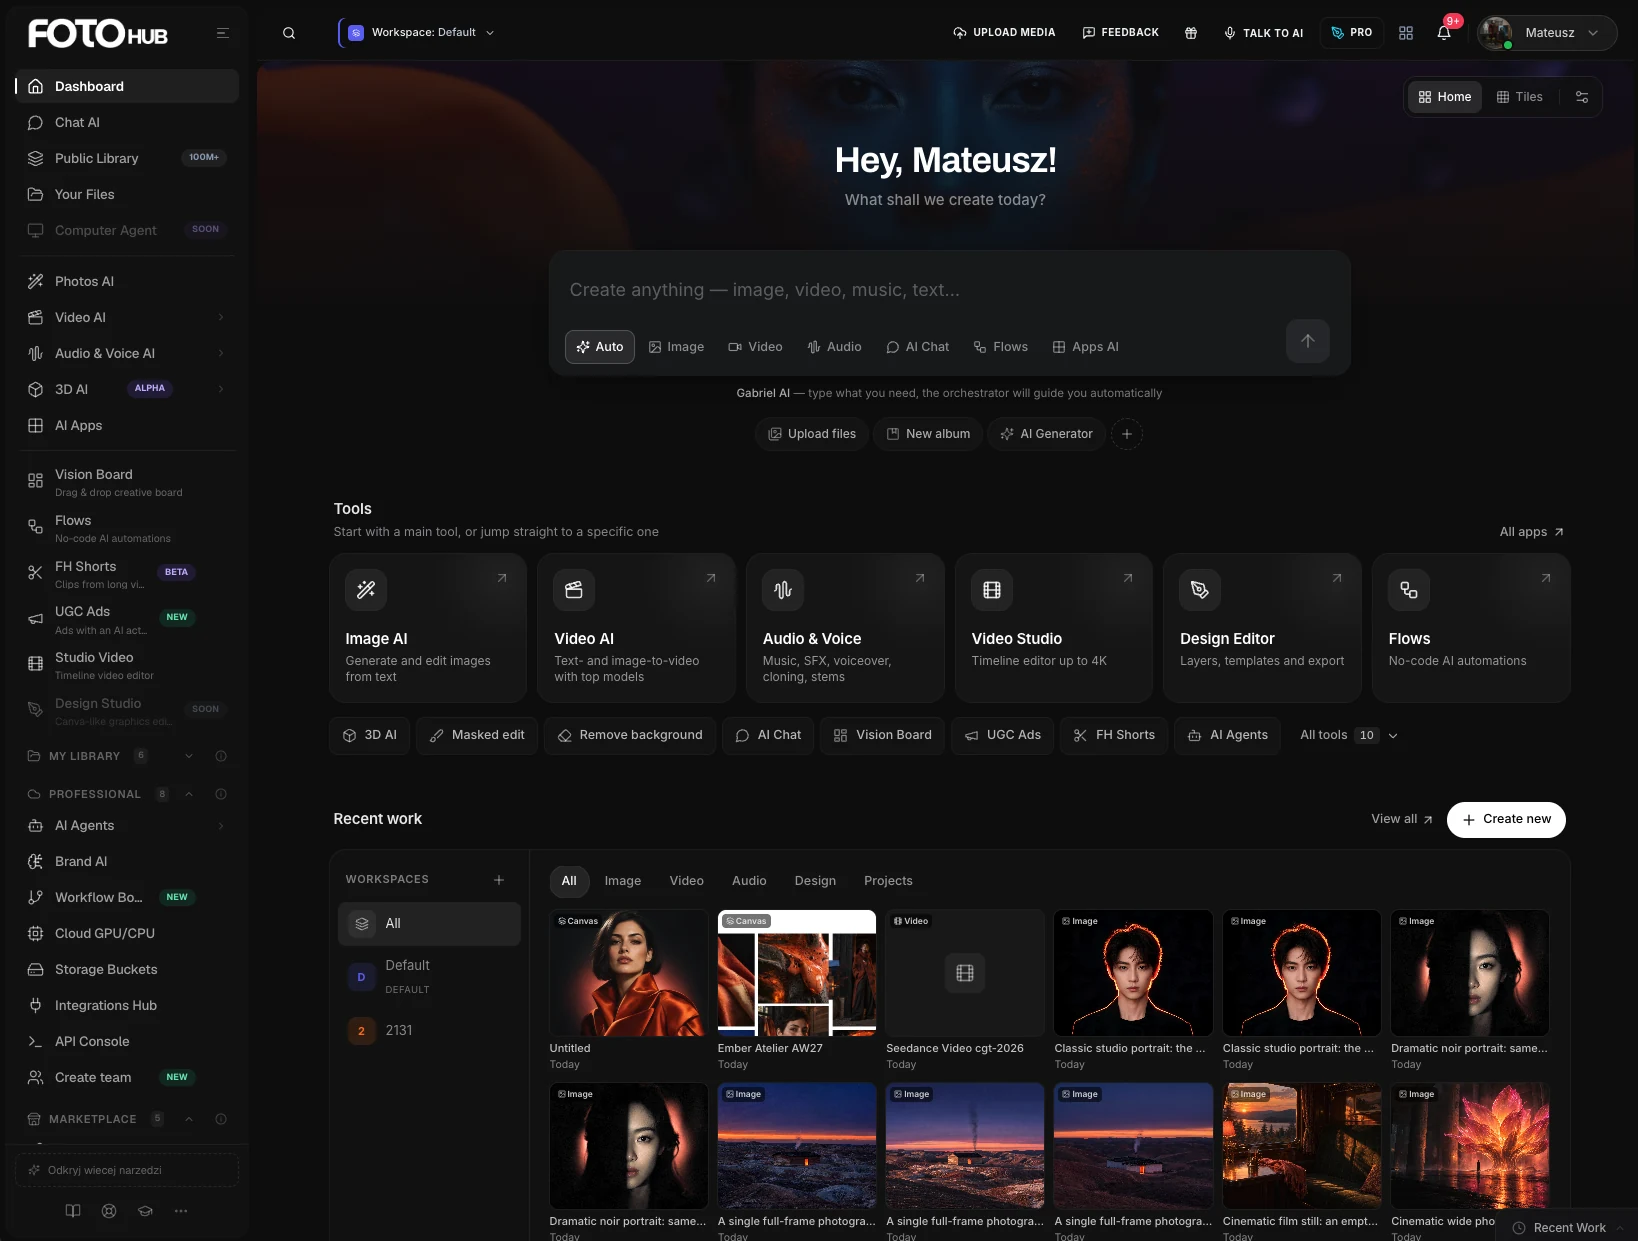Add a workspace with the plus icon

pos(499,880)
